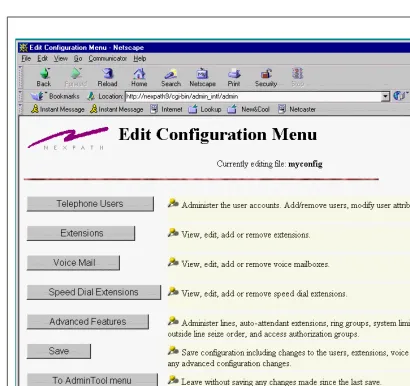Screen dimensions: 410x386
Task: Collapse the personal toolbar grip handle
Action: (21, 109)
